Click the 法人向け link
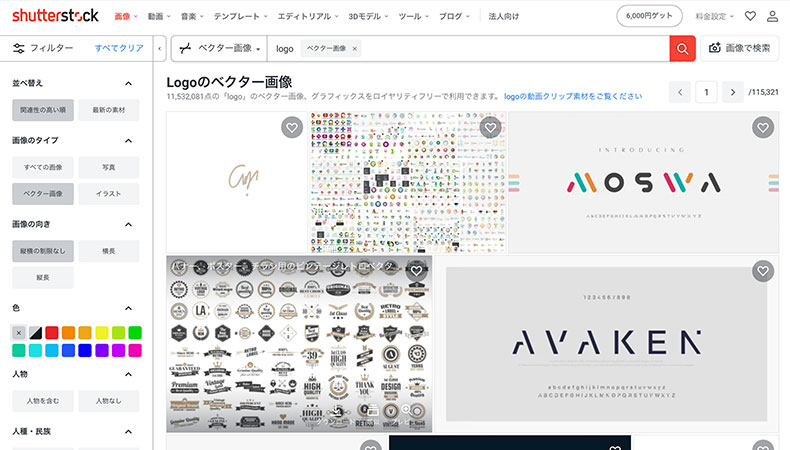 [x=504, y=16]
